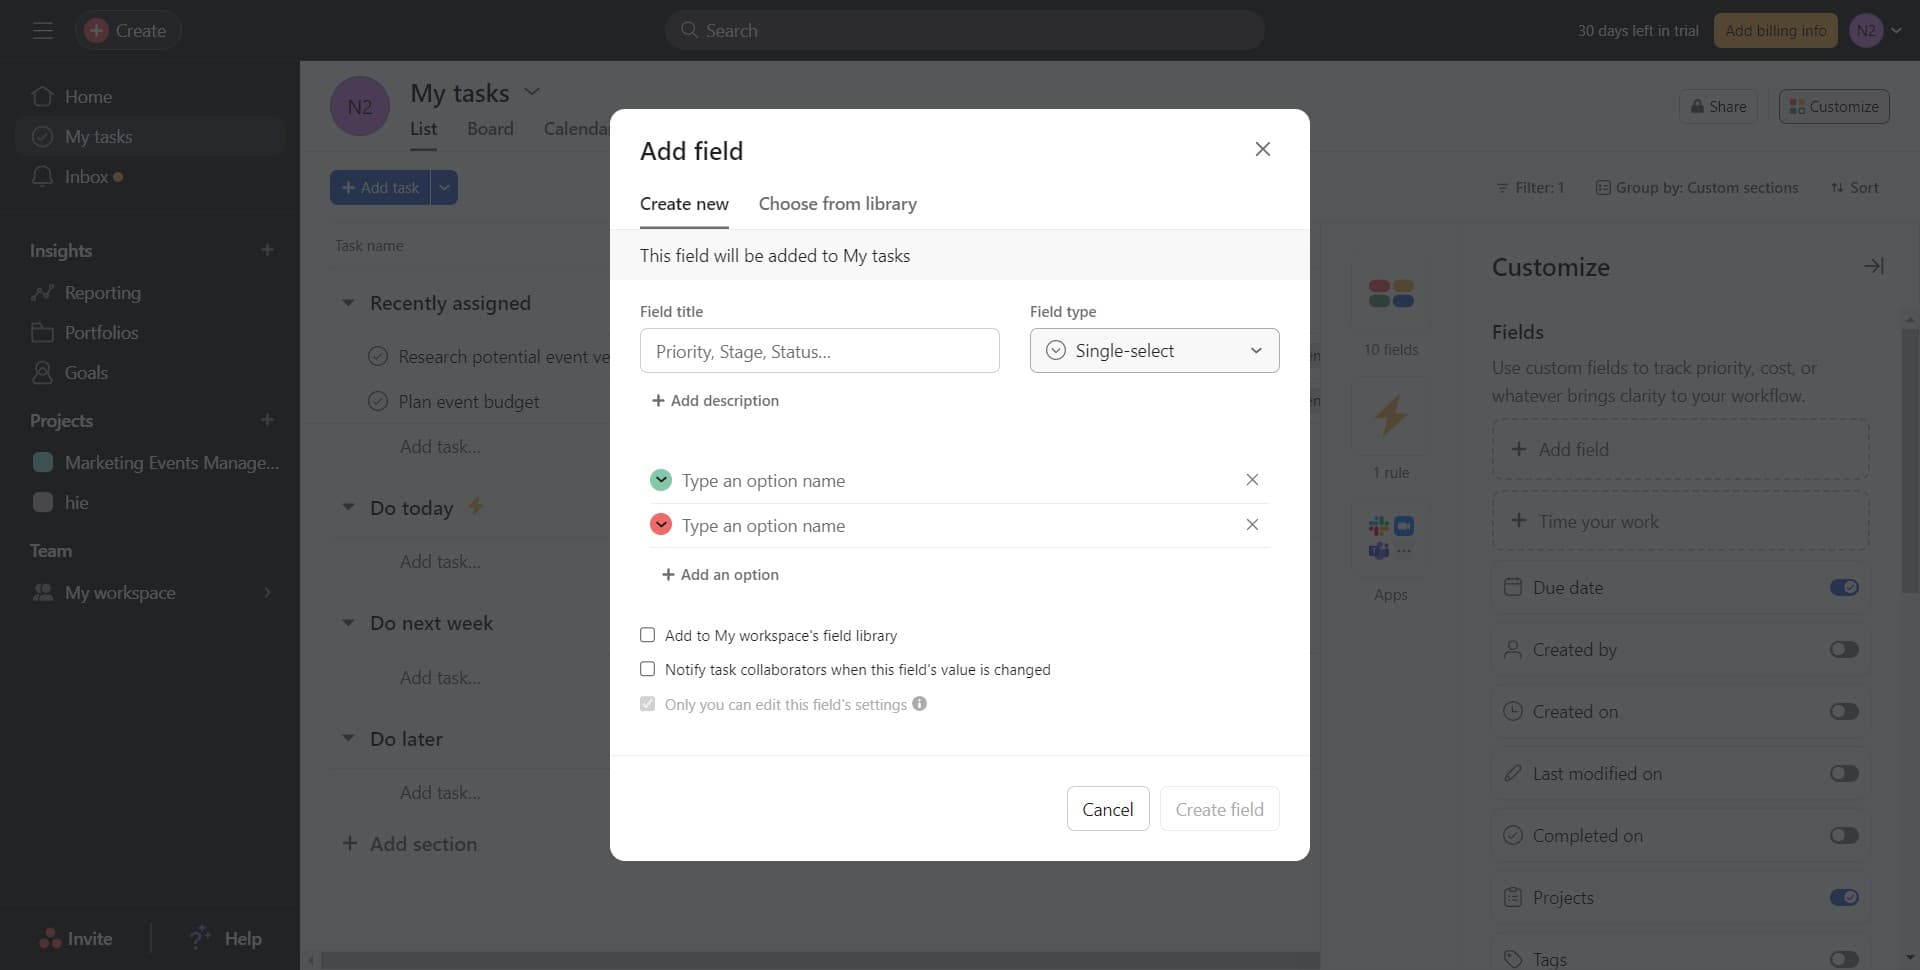The image size is (1920, 970).
Task: Click the hamburger menu icon
Action: 42,31
